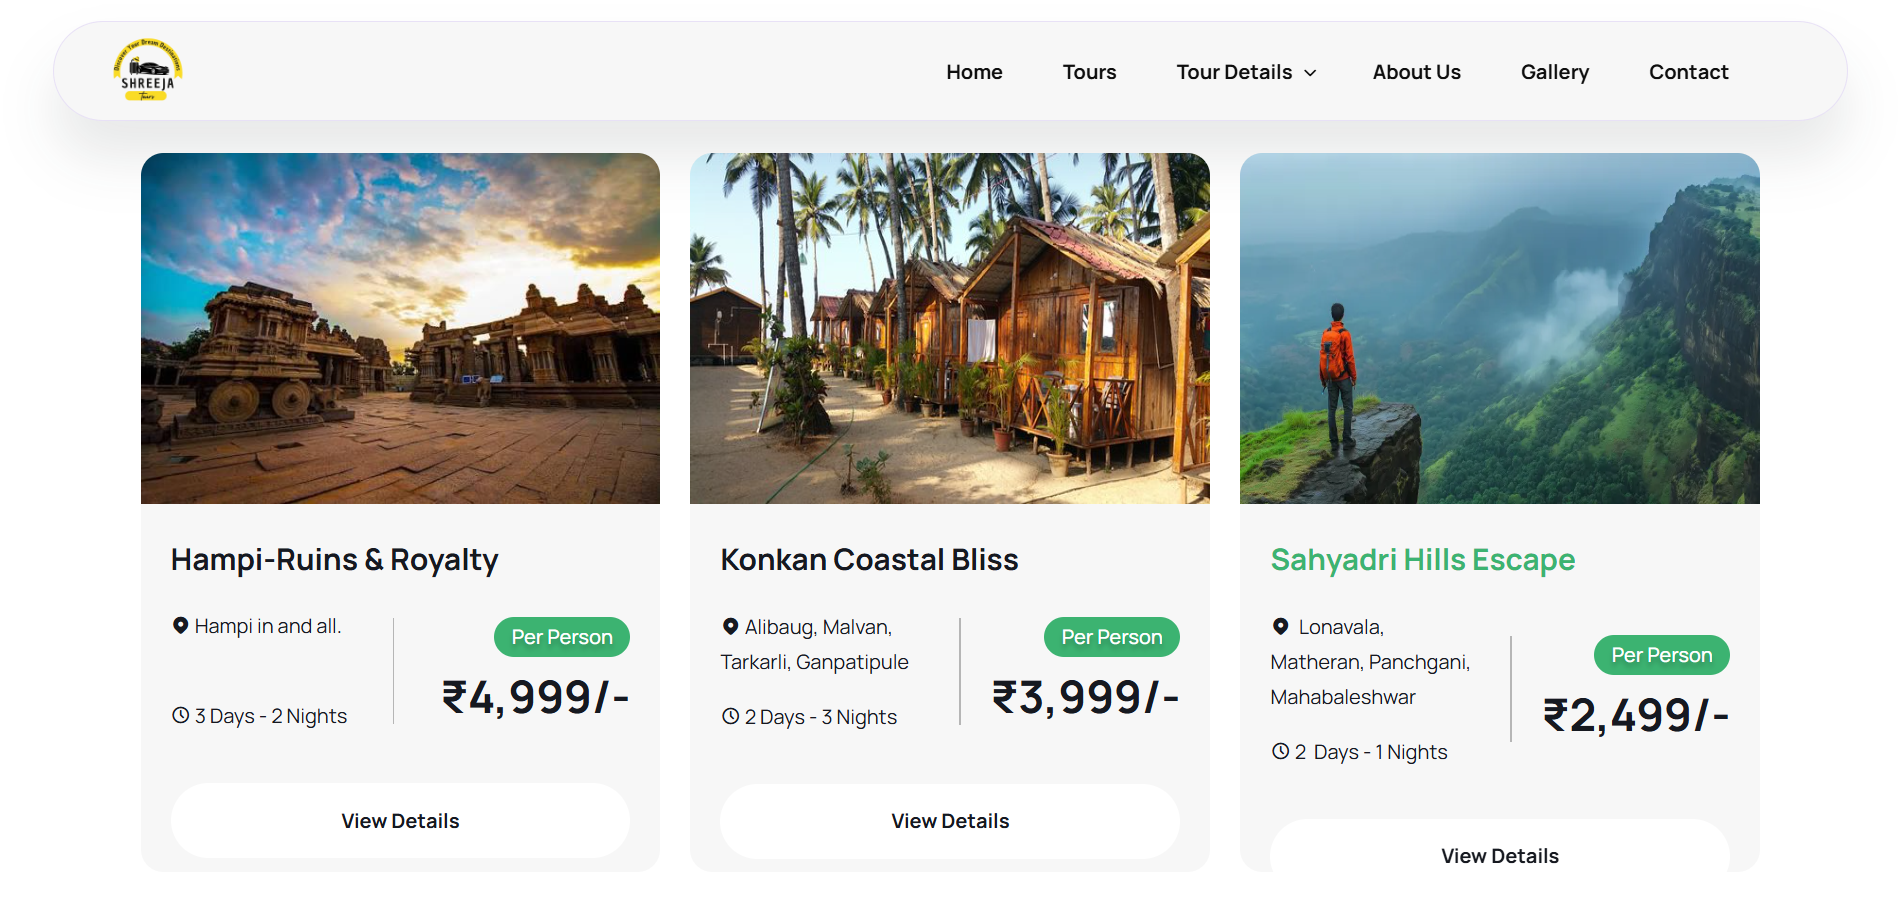Open the Contact page
Viewport: 1900px width, 910px height.
pos(1688,72)
